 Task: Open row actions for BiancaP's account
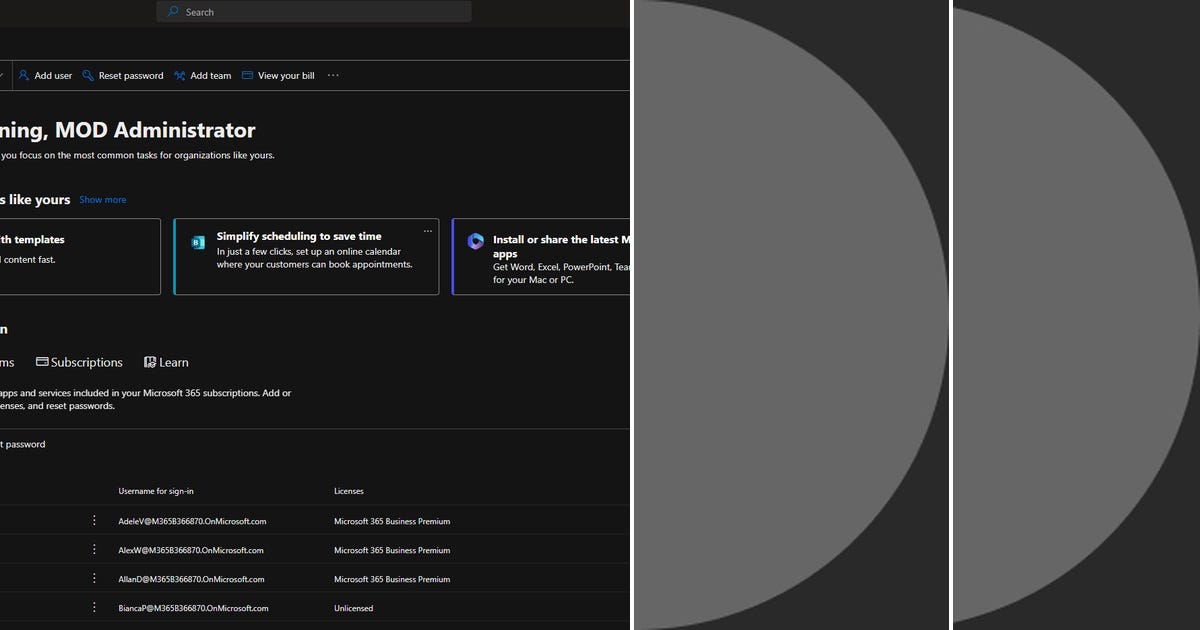(94, 607)
